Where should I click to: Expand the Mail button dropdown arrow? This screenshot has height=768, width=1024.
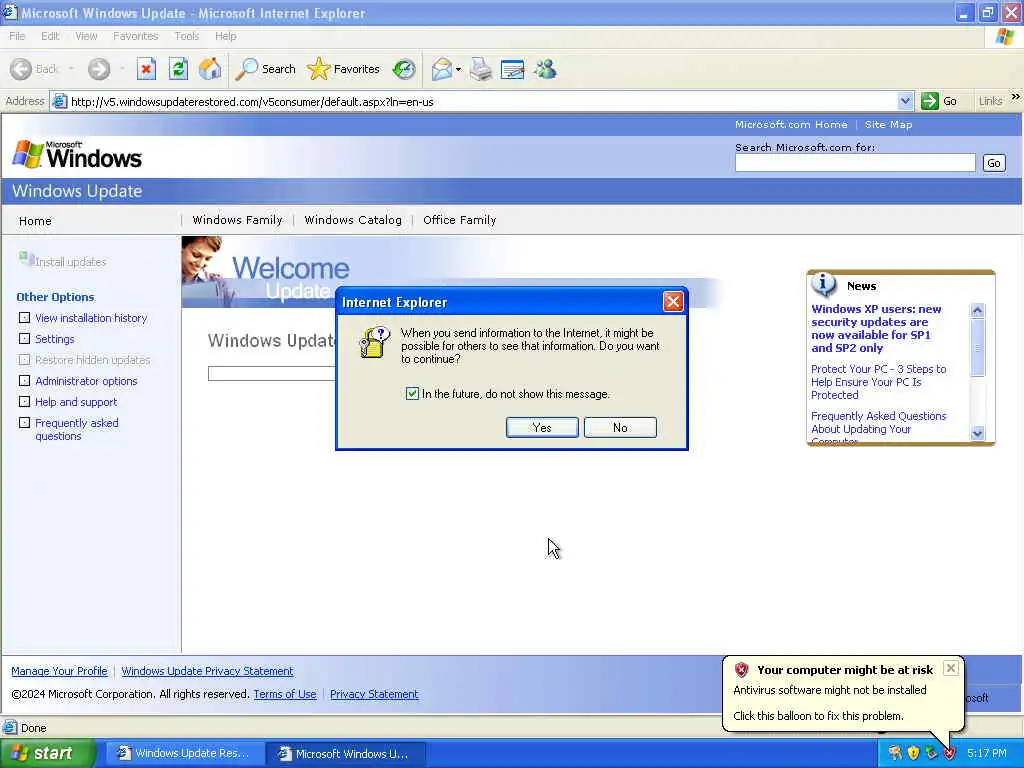[458, 69]
